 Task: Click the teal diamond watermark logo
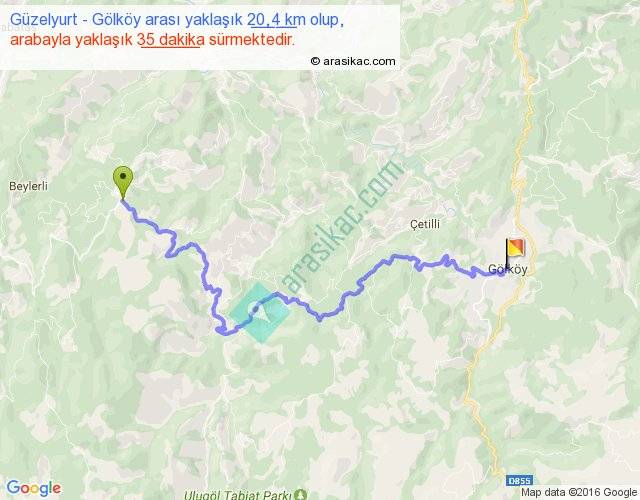point(260,312)
